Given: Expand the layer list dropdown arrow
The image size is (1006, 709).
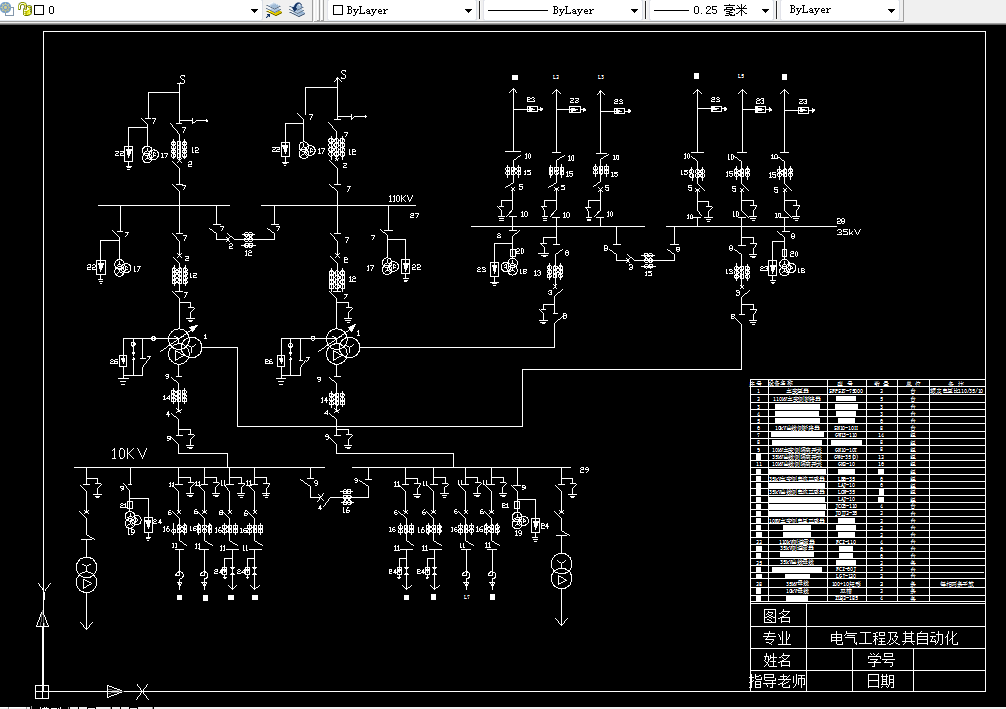Looking at the screenshot, I should pyautogui.click(x=255, y=10).
